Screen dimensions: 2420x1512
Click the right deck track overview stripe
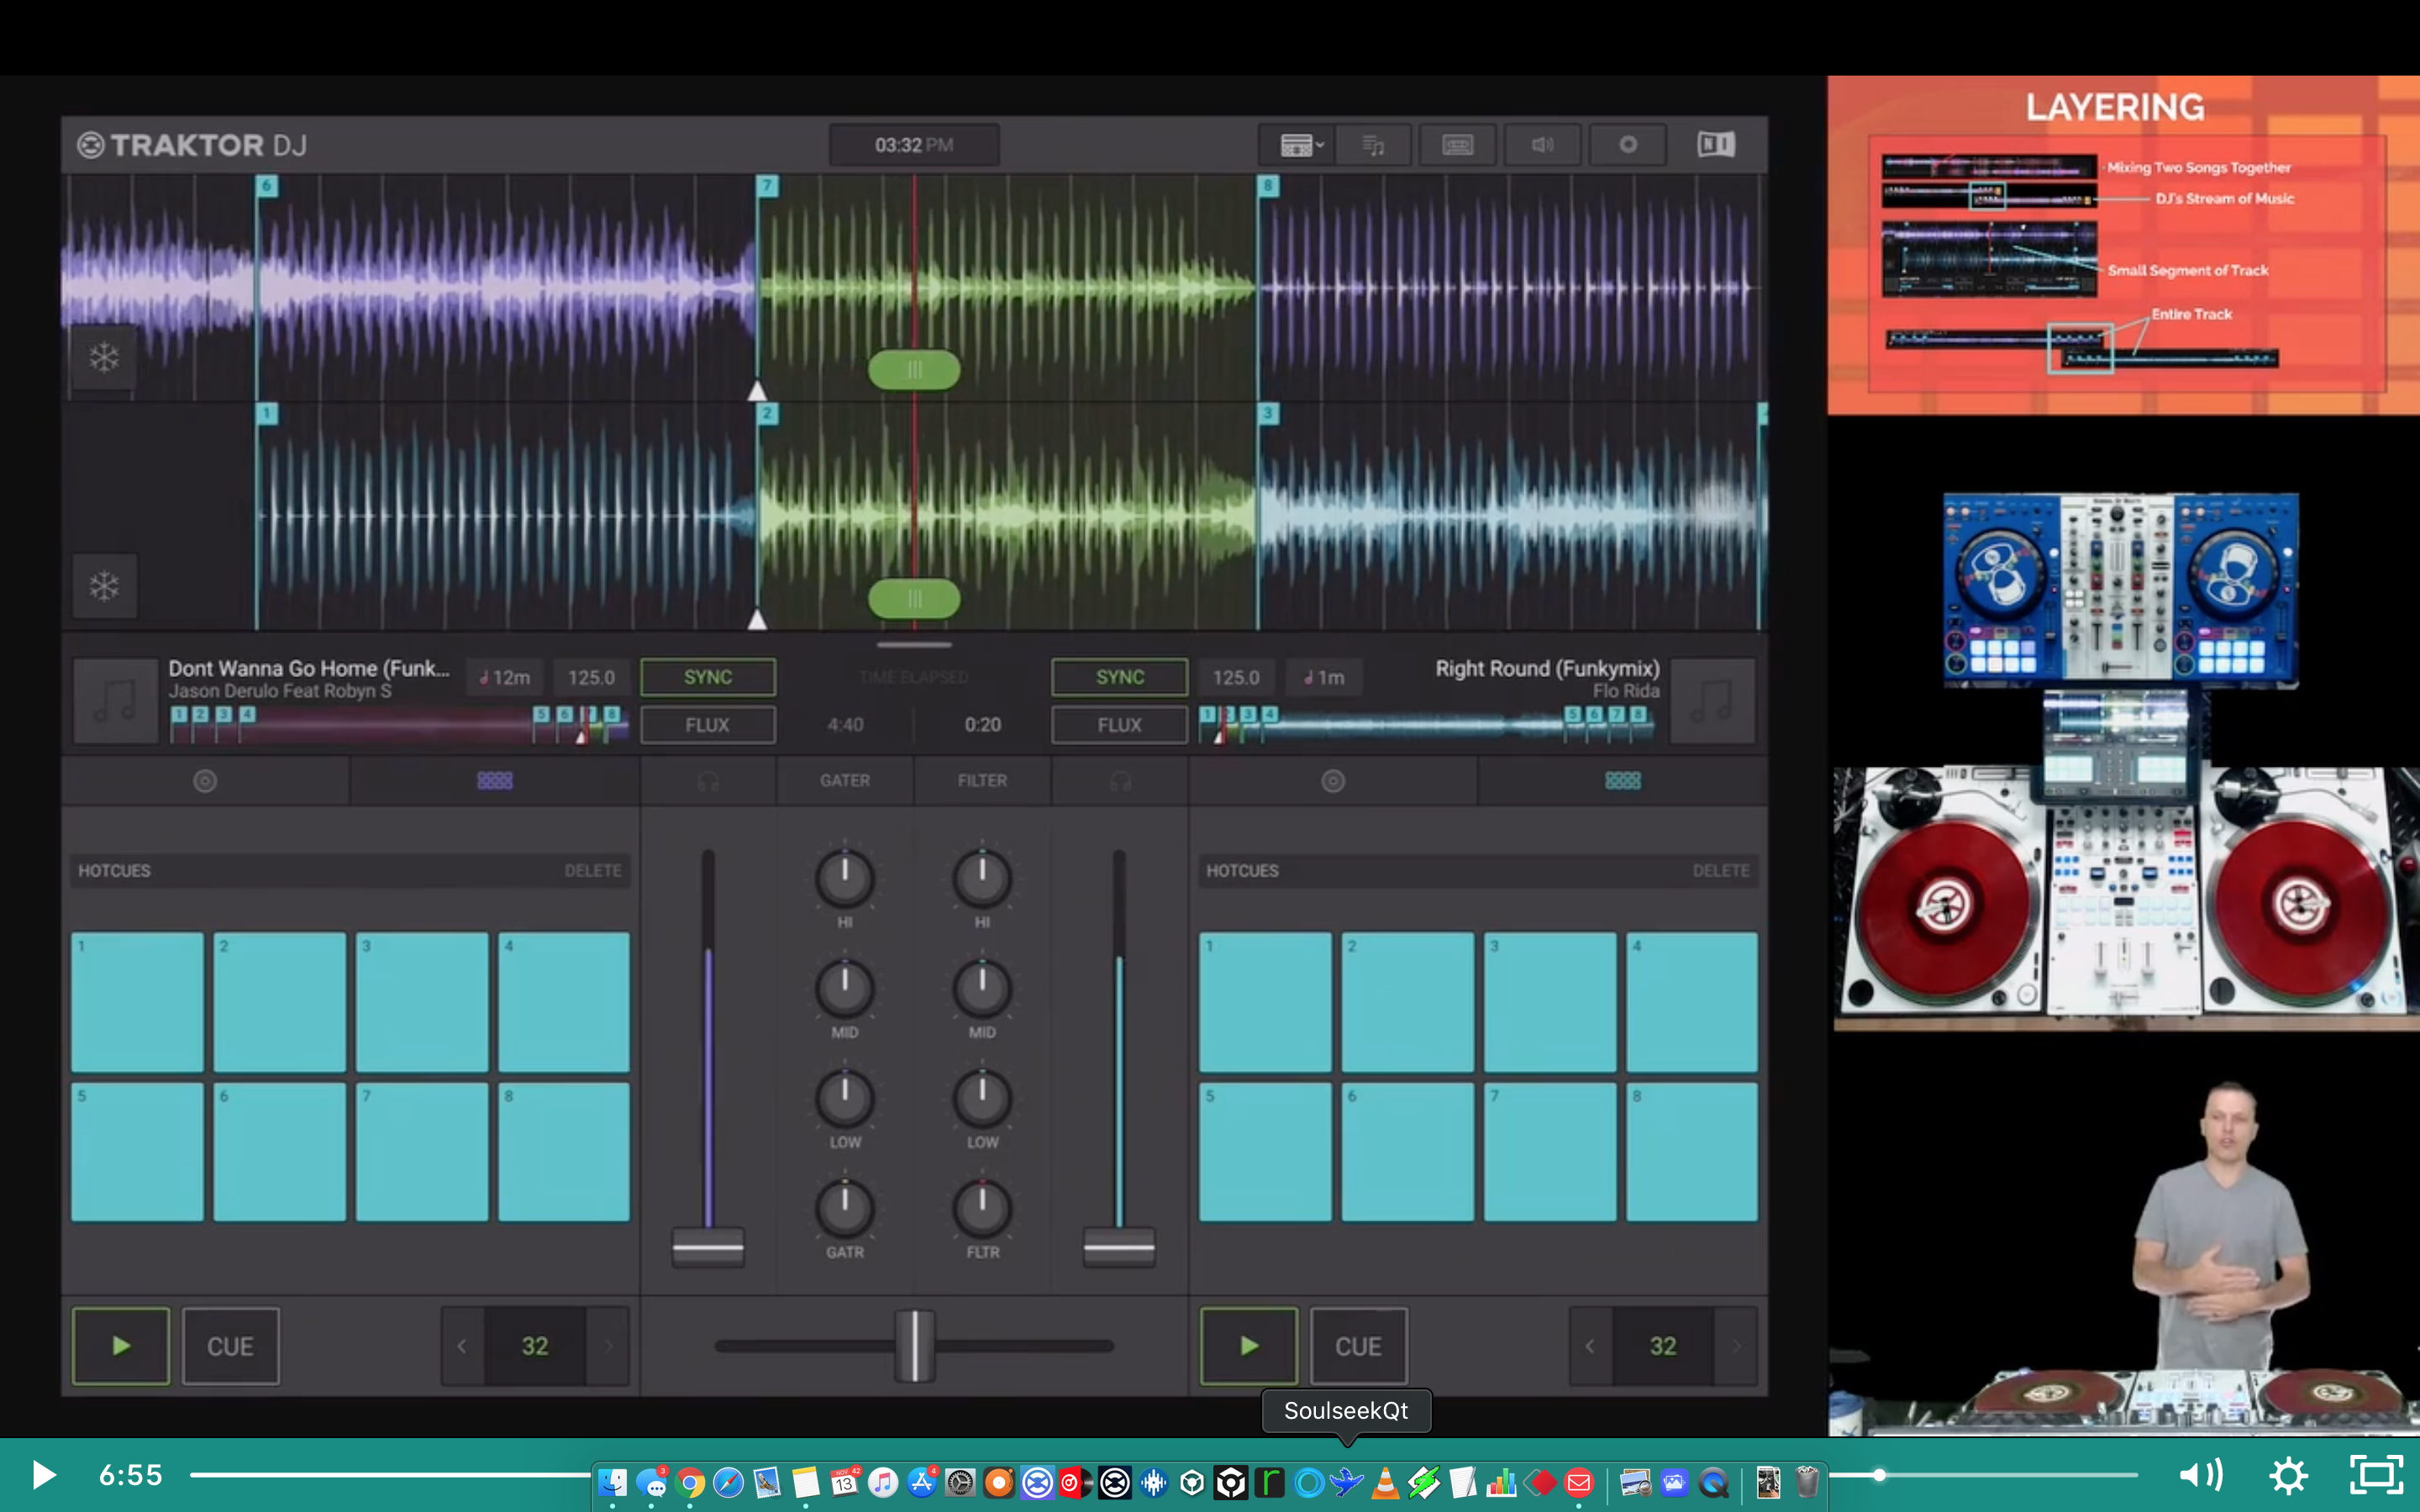[x=1428, y=725]
